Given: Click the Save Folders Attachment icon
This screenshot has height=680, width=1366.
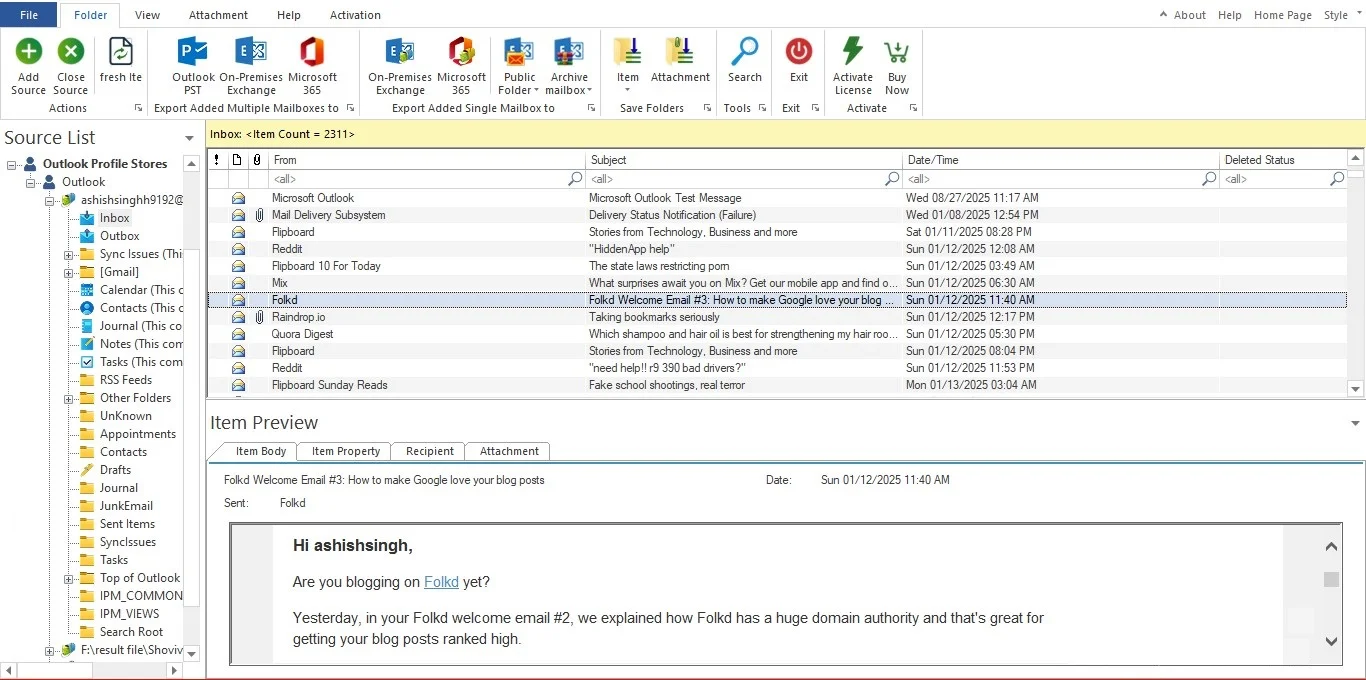Looking at the screenshot, I should click(680, 52).
